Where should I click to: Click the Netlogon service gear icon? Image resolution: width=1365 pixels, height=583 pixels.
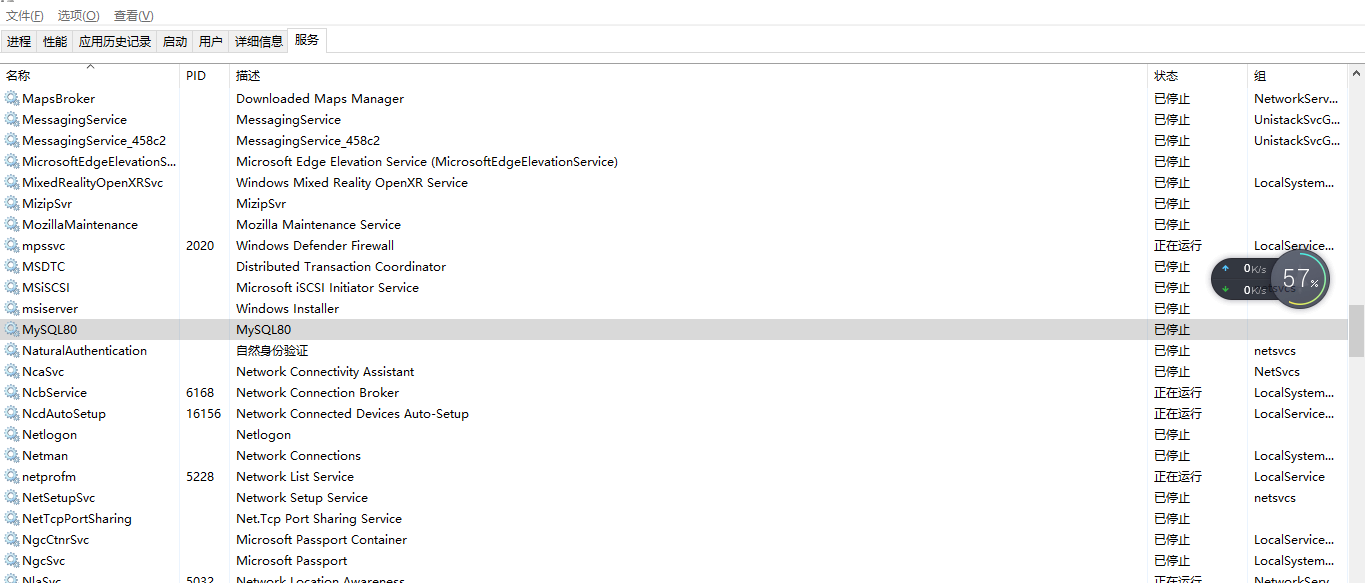pos(12,434)
